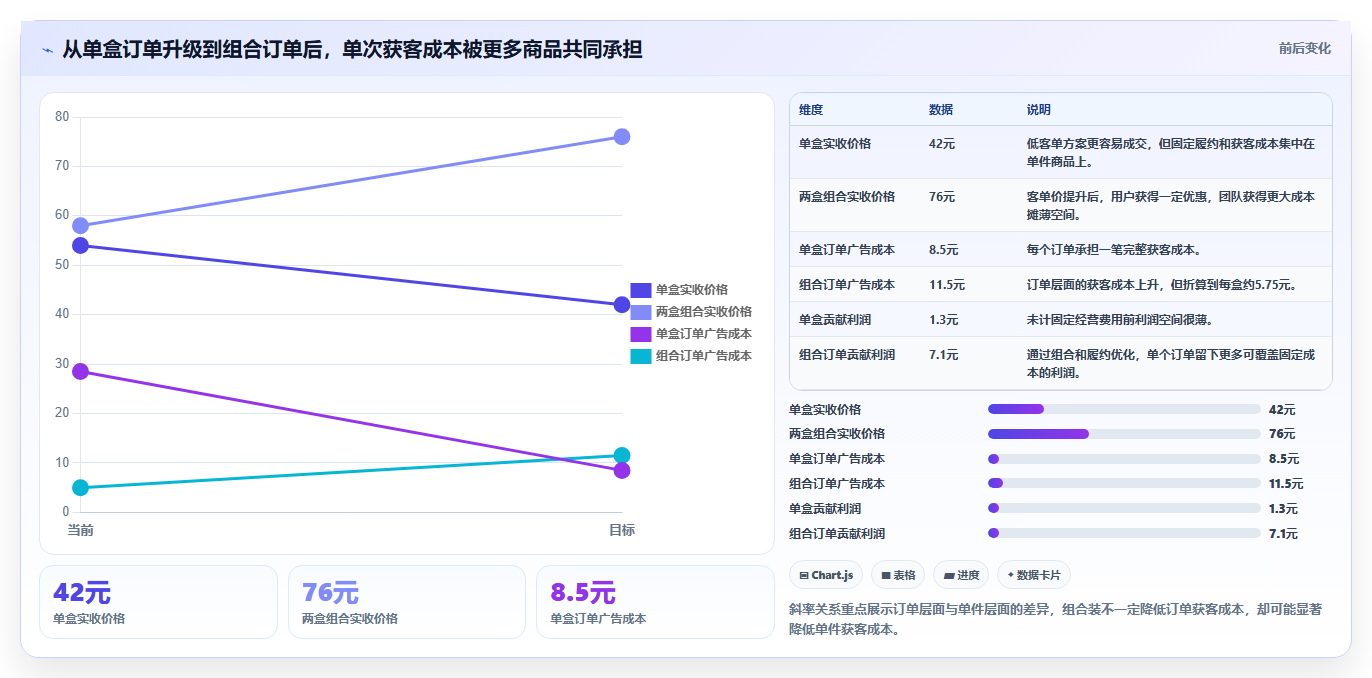1372x678 pixels.
Task: Click the 单盒订单广告成本 data point at 当前
Action: 81,371
